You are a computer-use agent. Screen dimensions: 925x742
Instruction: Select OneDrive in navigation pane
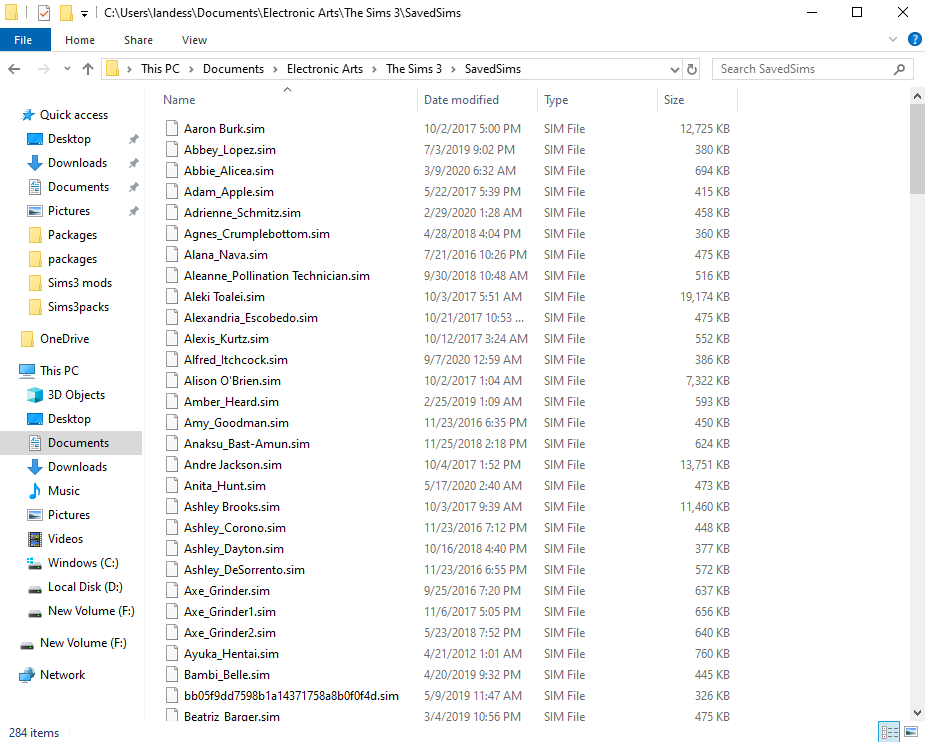(64, 339)
